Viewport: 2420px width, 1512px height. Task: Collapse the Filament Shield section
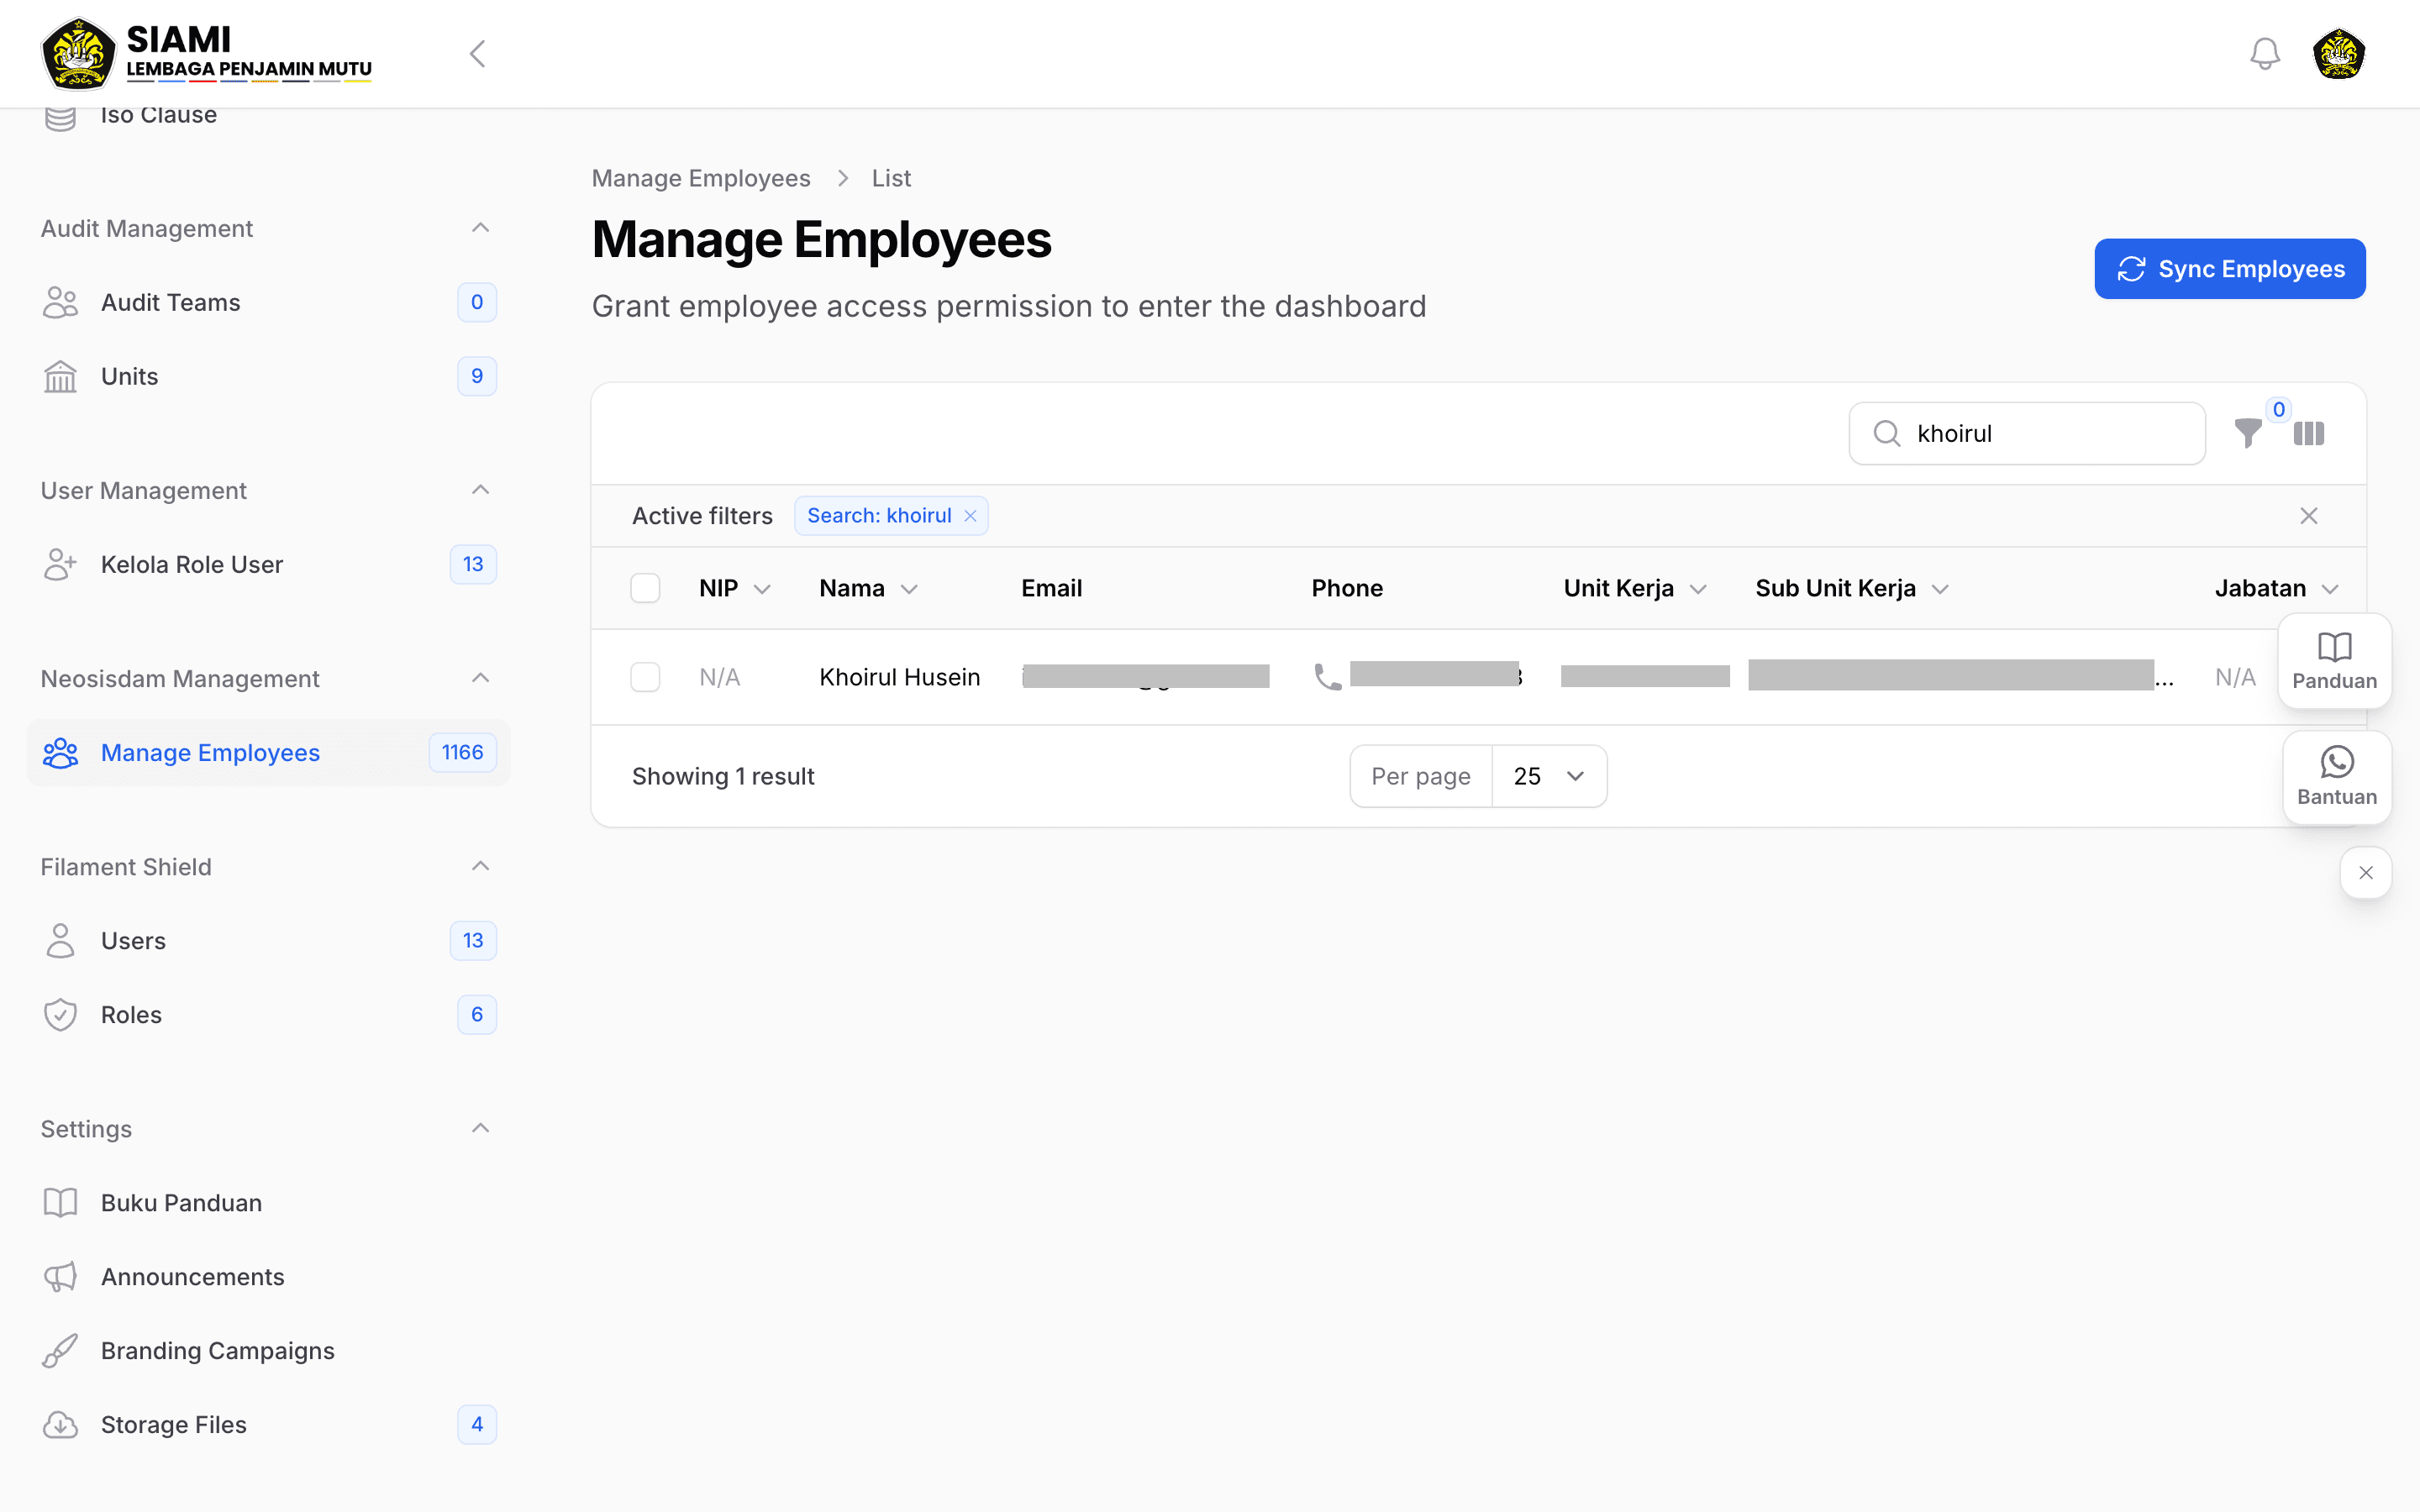click(x=480, y=866)
